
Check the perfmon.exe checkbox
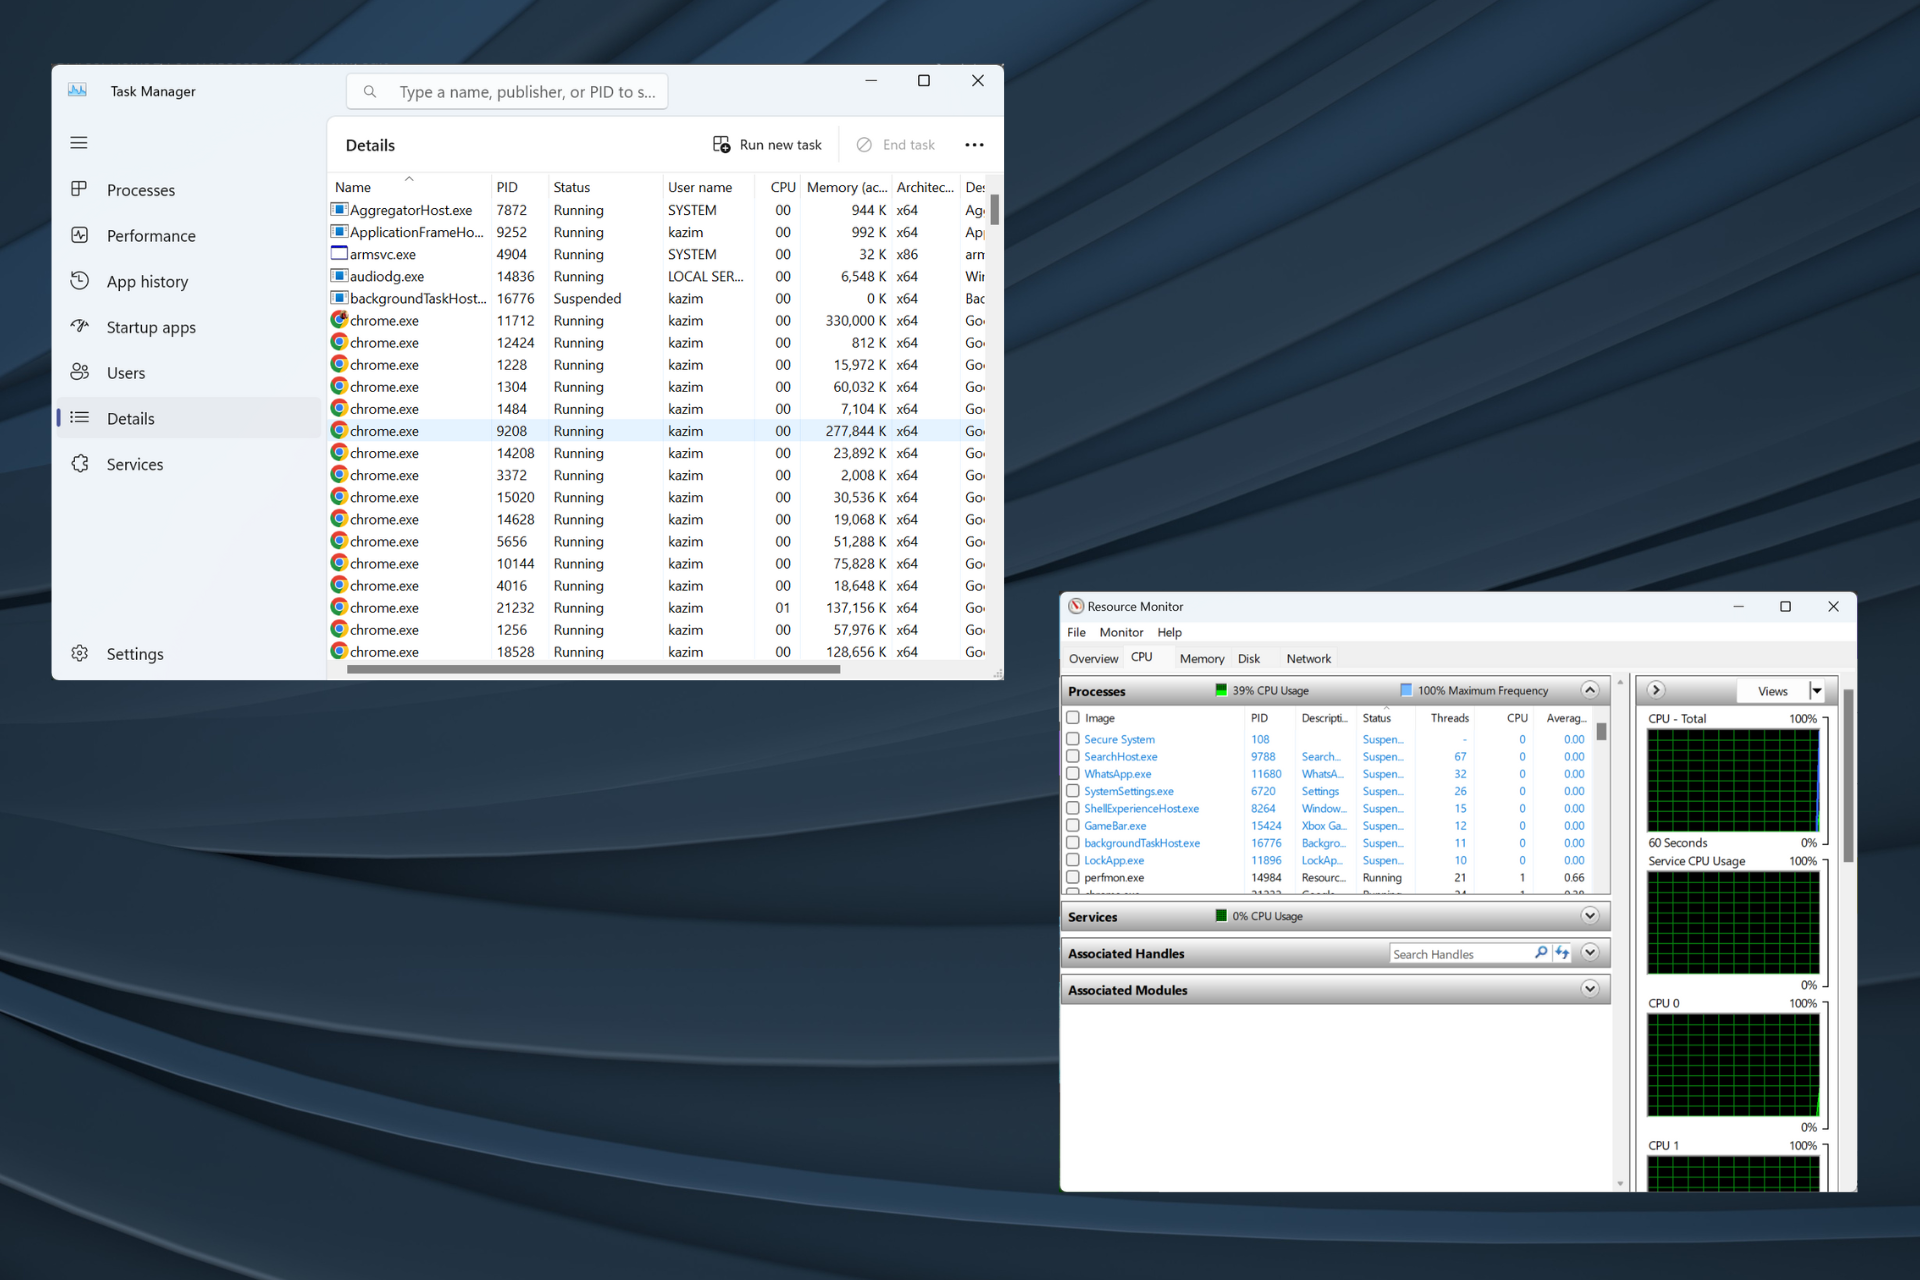point(1073,877)
